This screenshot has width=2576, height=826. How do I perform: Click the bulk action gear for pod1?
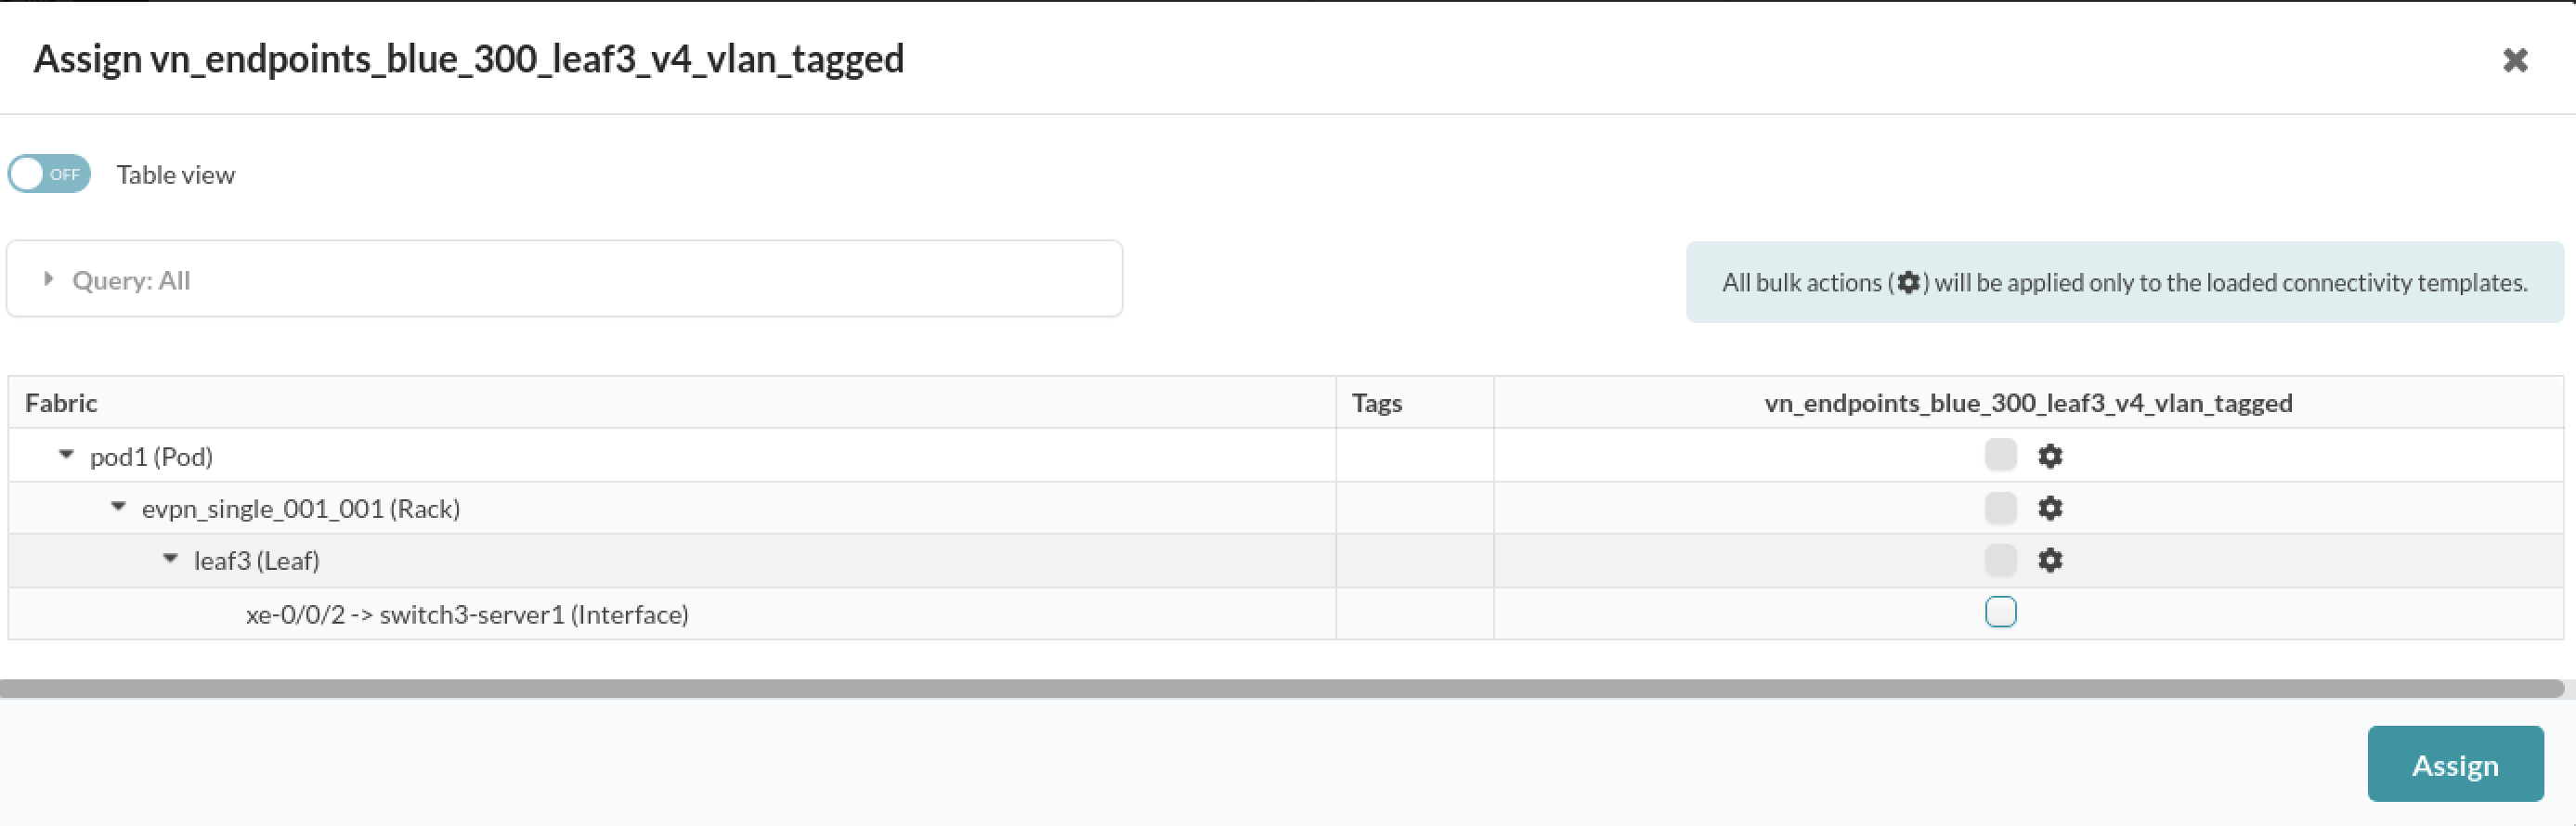pyautogui.click(x=2050, y=456)
